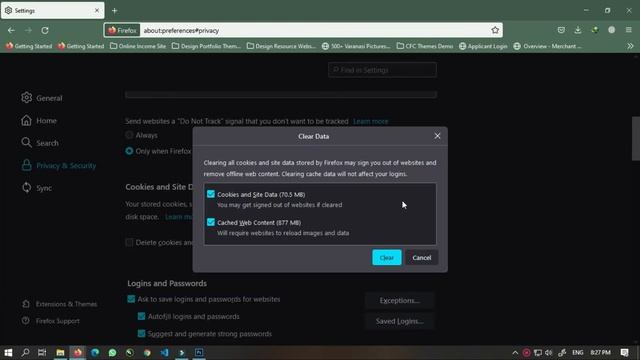640x360 pixels.
Task: Open Design Resource Webs... bookmark folder
Action: [281, 46]
